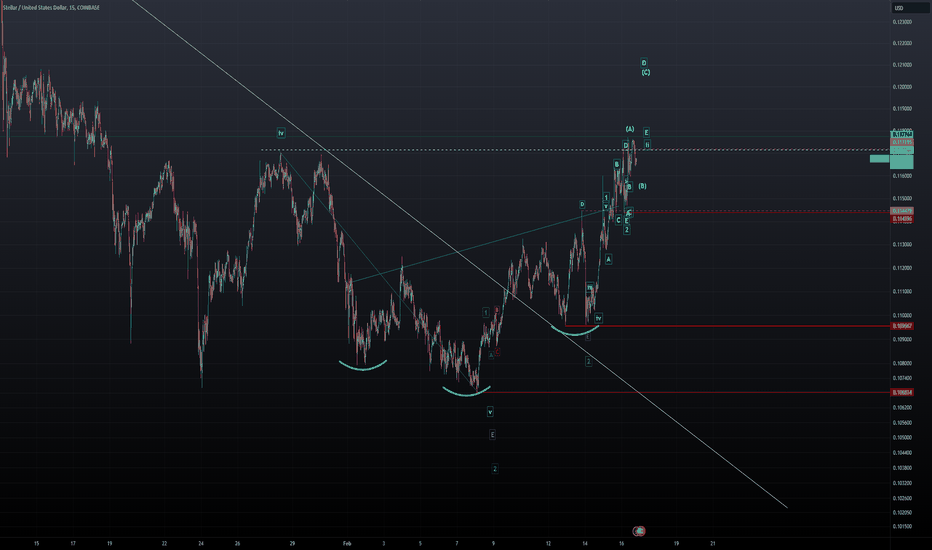Click the 24 date label on time axis

tap(201, 543)
